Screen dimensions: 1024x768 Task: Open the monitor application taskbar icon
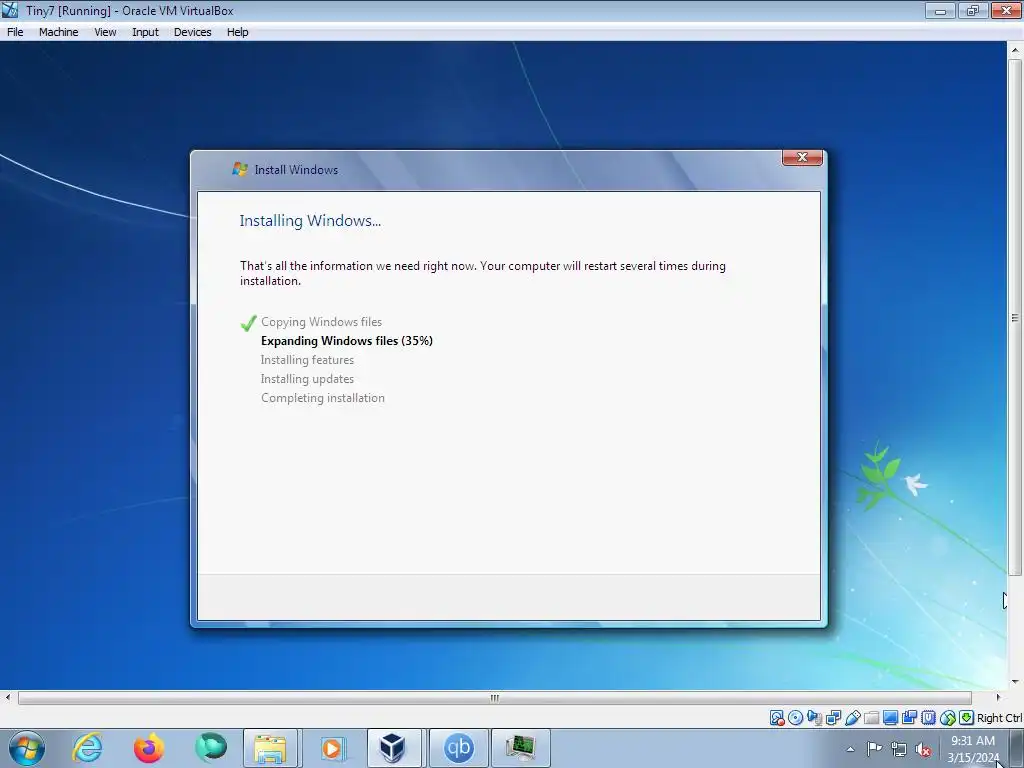click(520, 748)
